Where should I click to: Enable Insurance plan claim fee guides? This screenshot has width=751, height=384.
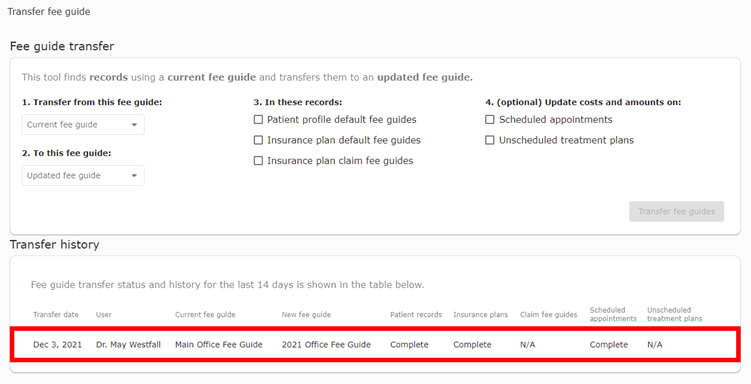[258, 161]
